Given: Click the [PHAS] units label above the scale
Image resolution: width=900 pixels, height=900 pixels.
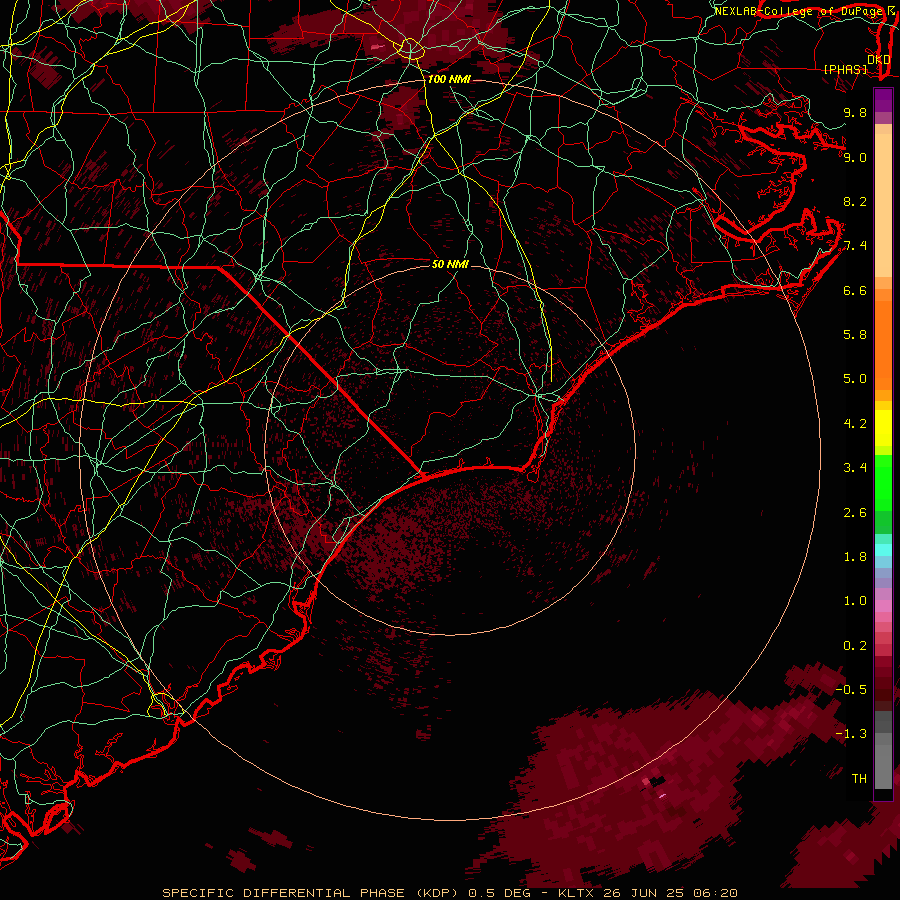Looking at the screenshot, I should click(845, 69).
